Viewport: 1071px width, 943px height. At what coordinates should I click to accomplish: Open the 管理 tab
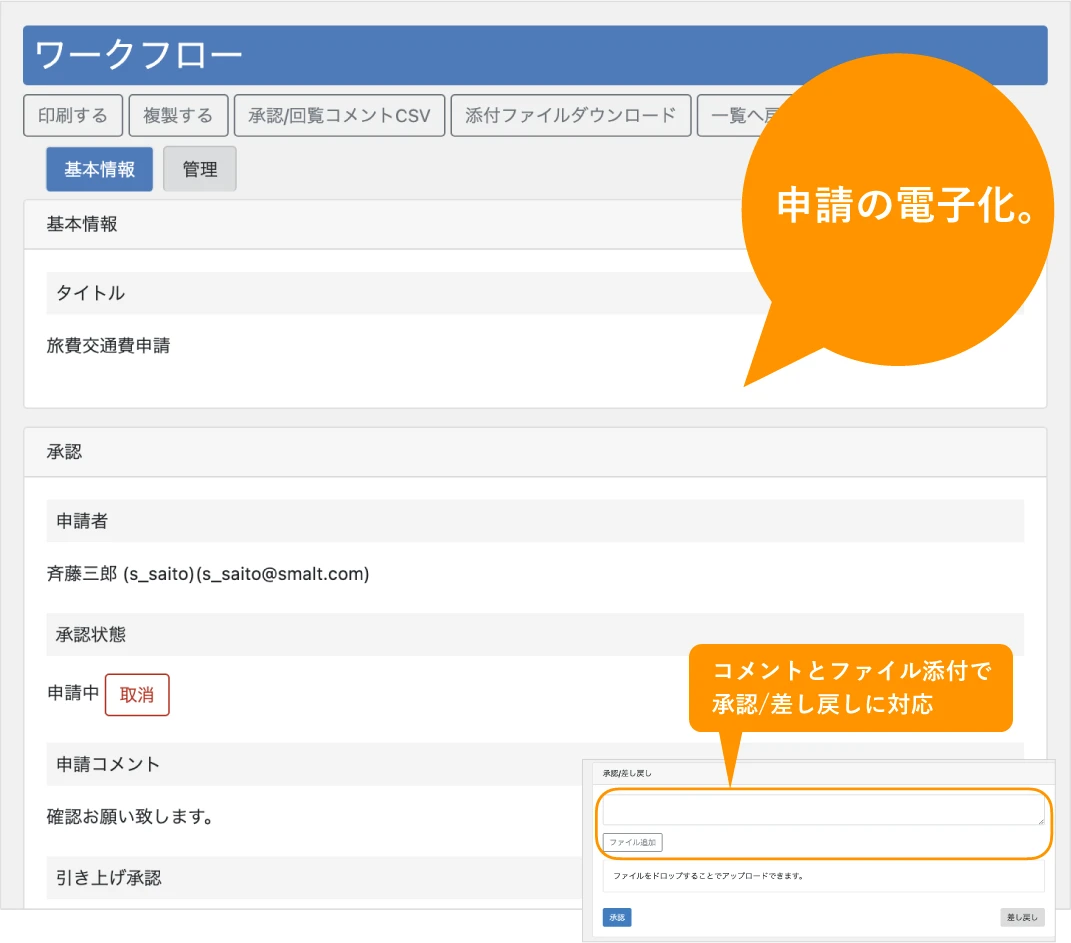coord(199,169)
